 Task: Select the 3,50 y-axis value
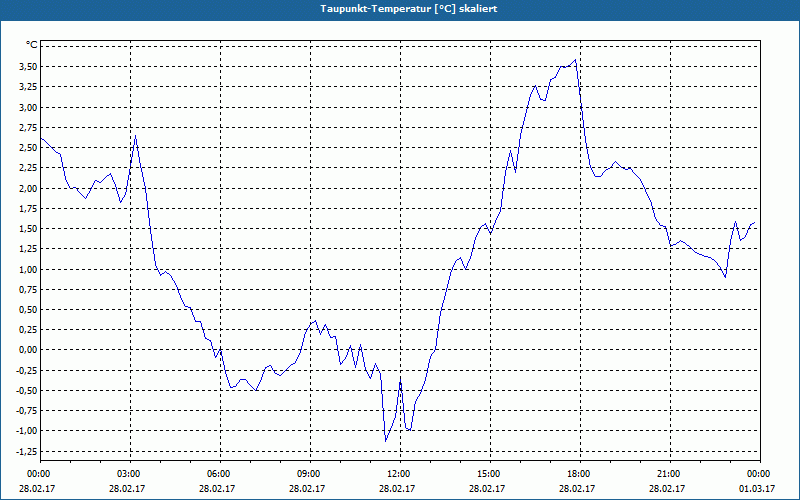28,67
